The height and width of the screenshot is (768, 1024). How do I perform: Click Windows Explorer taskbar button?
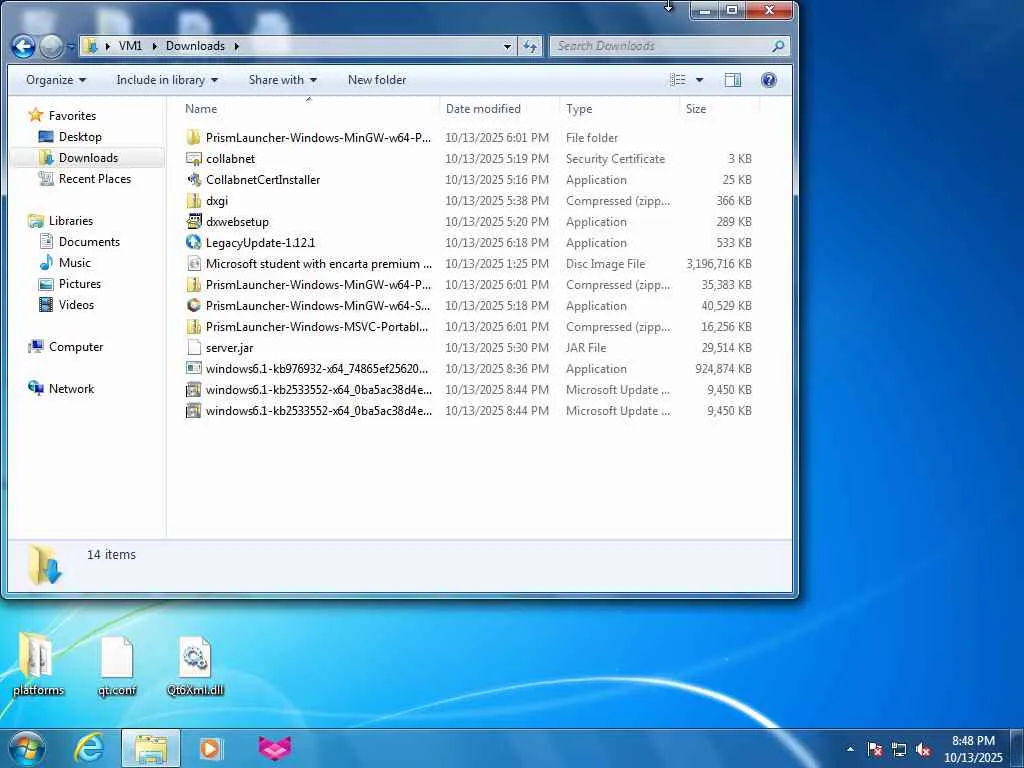click(x=151, y=748)
